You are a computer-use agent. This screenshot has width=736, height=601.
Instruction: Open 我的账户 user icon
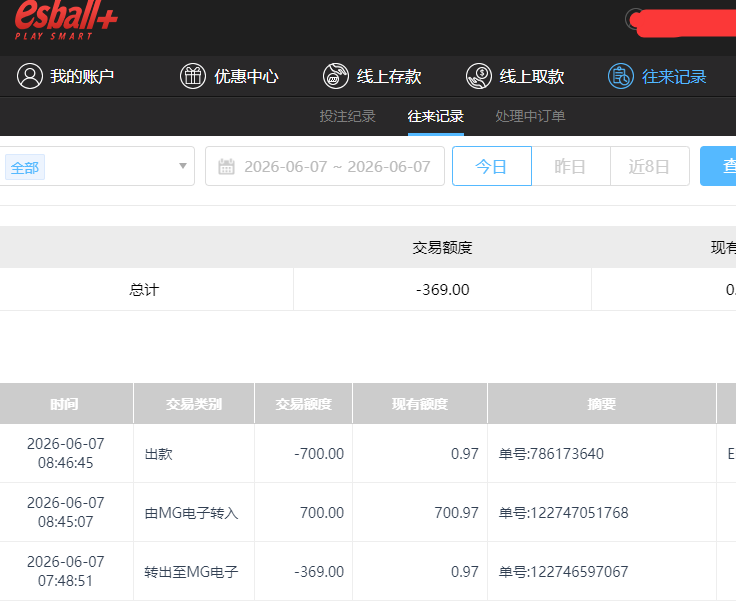pyautogui.click(x=30, y=76)
